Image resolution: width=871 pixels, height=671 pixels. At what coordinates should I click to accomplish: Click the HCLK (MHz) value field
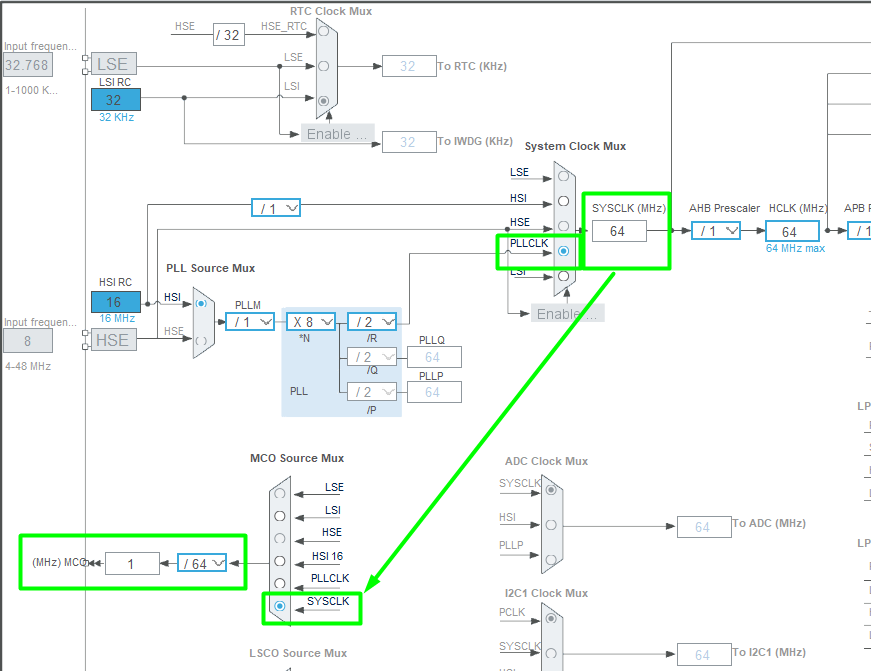tap(792, 232)
